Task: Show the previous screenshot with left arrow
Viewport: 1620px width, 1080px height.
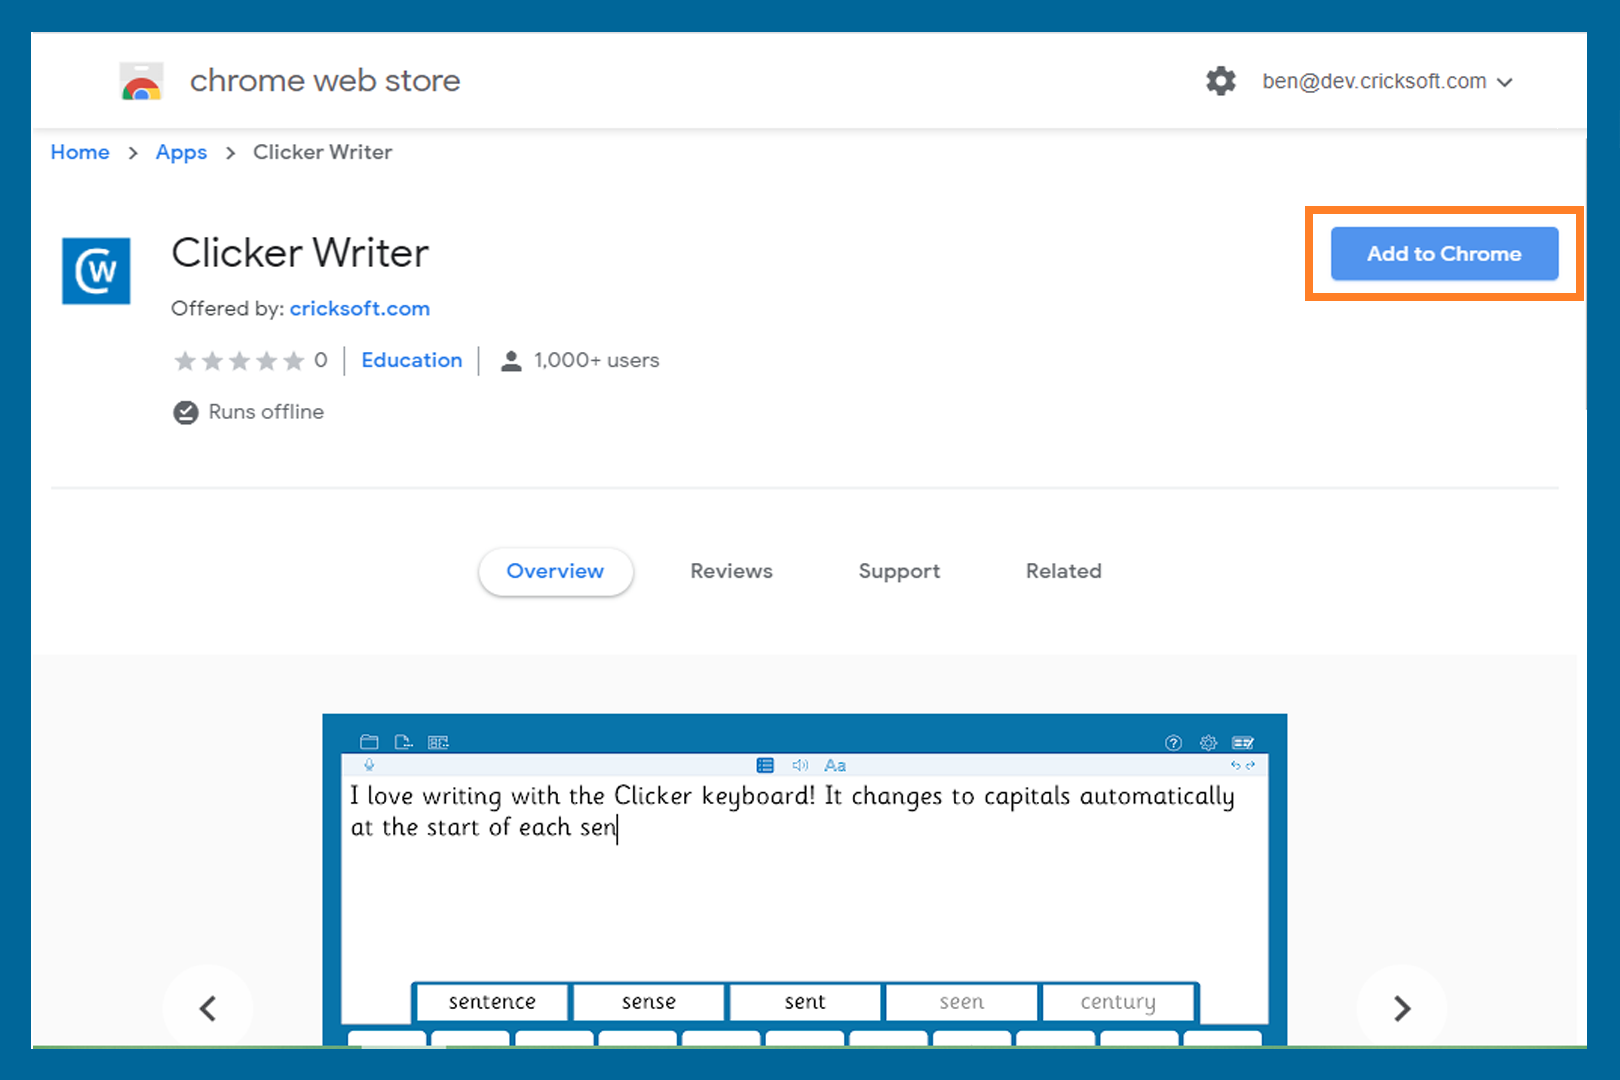Action: click(x=208, y=1008)
